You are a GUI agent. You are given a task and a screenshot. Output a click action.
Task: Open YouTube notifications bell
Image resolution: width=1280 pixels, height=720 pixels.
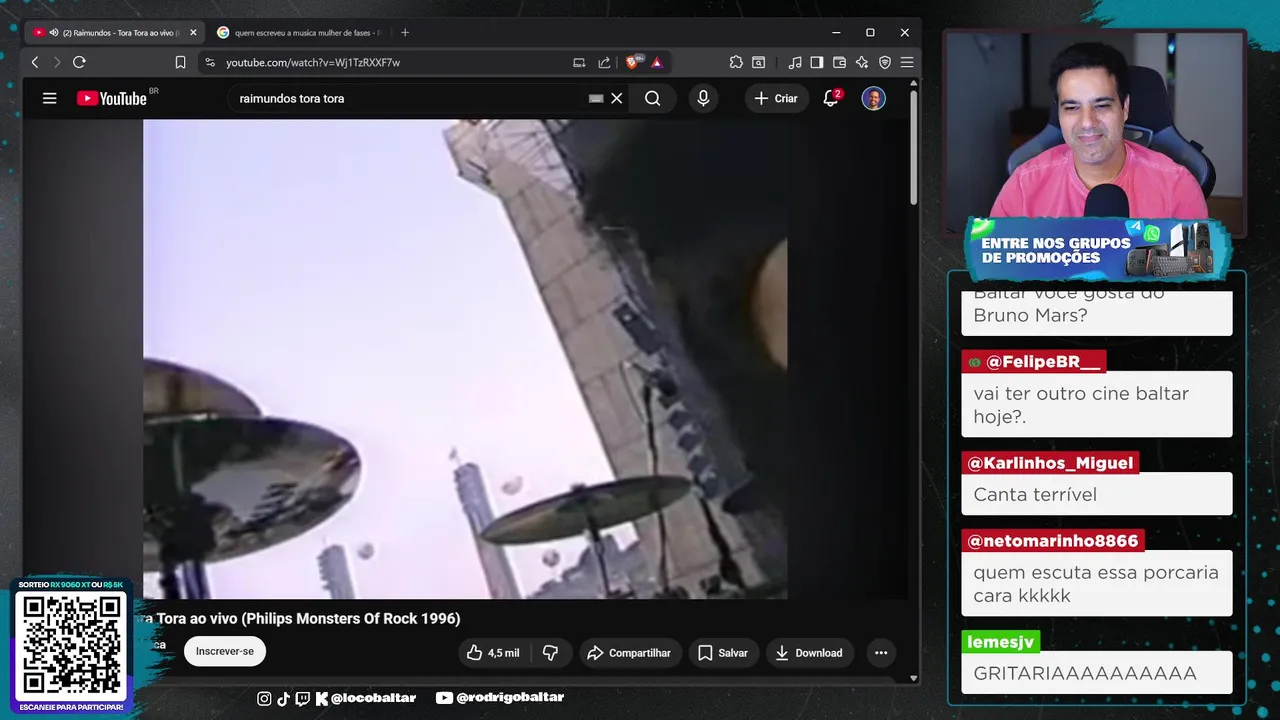tap(831, 98)
